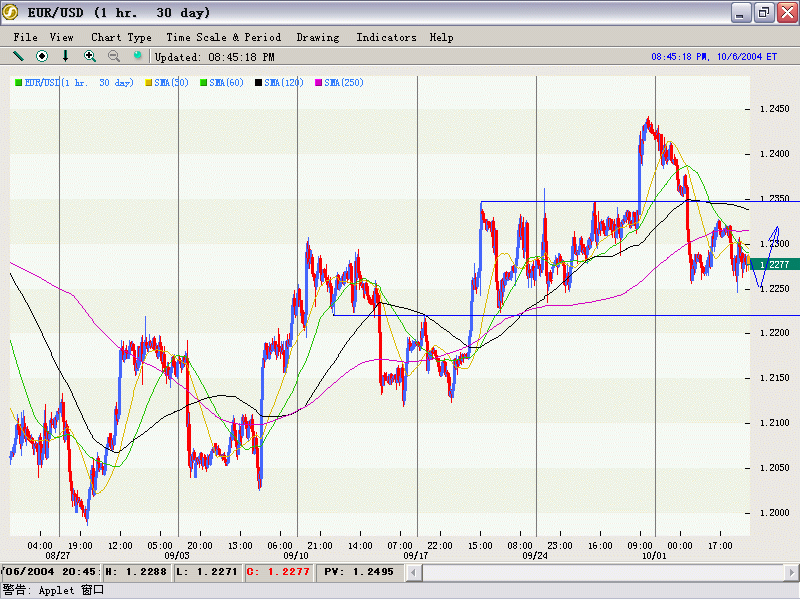Select the trend line drawing tool

click(18, 57)
